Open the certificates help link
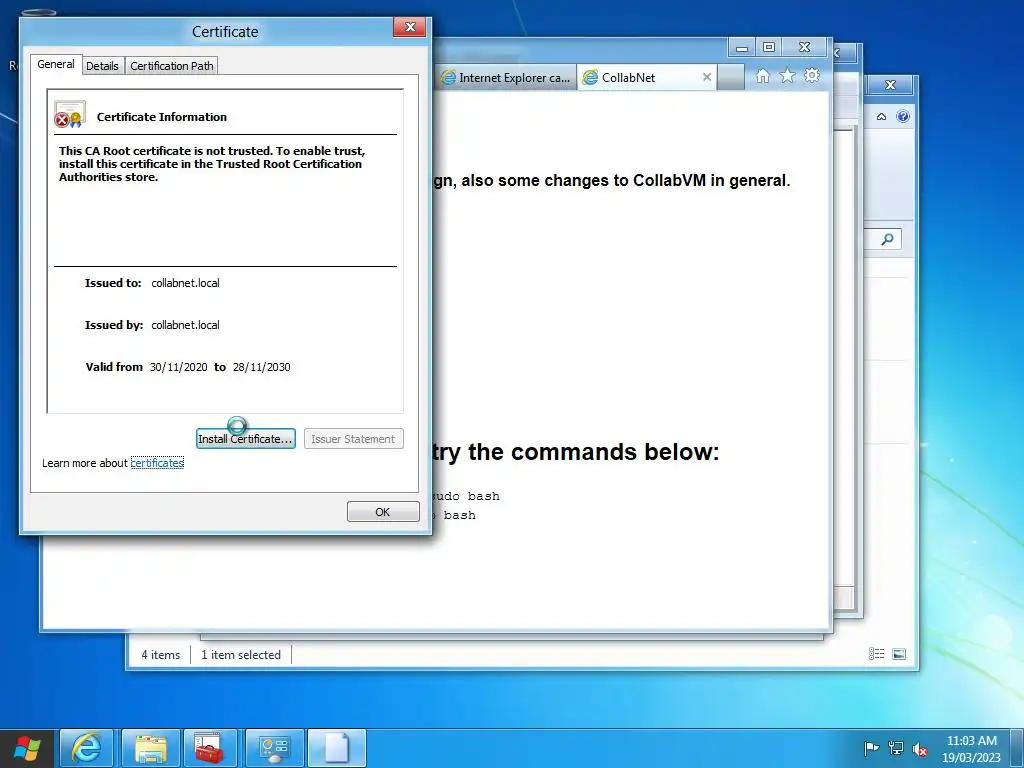Image resolution: width=1024 pixels, height=768 pixels. (x=157, y=463)
